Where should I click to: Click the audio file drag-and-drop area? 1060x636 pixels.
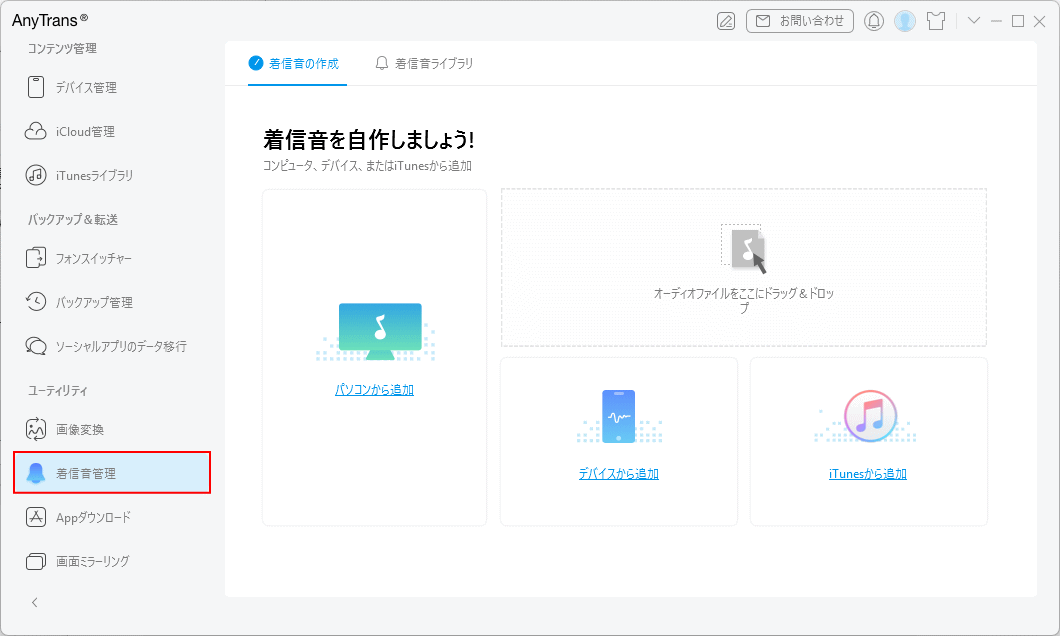tap(744, 268)
